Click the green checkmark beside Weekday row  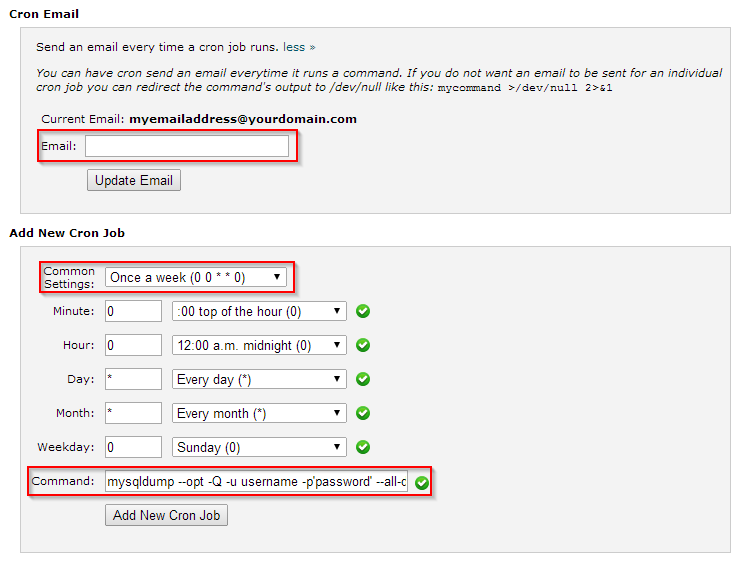click(363, 447)
